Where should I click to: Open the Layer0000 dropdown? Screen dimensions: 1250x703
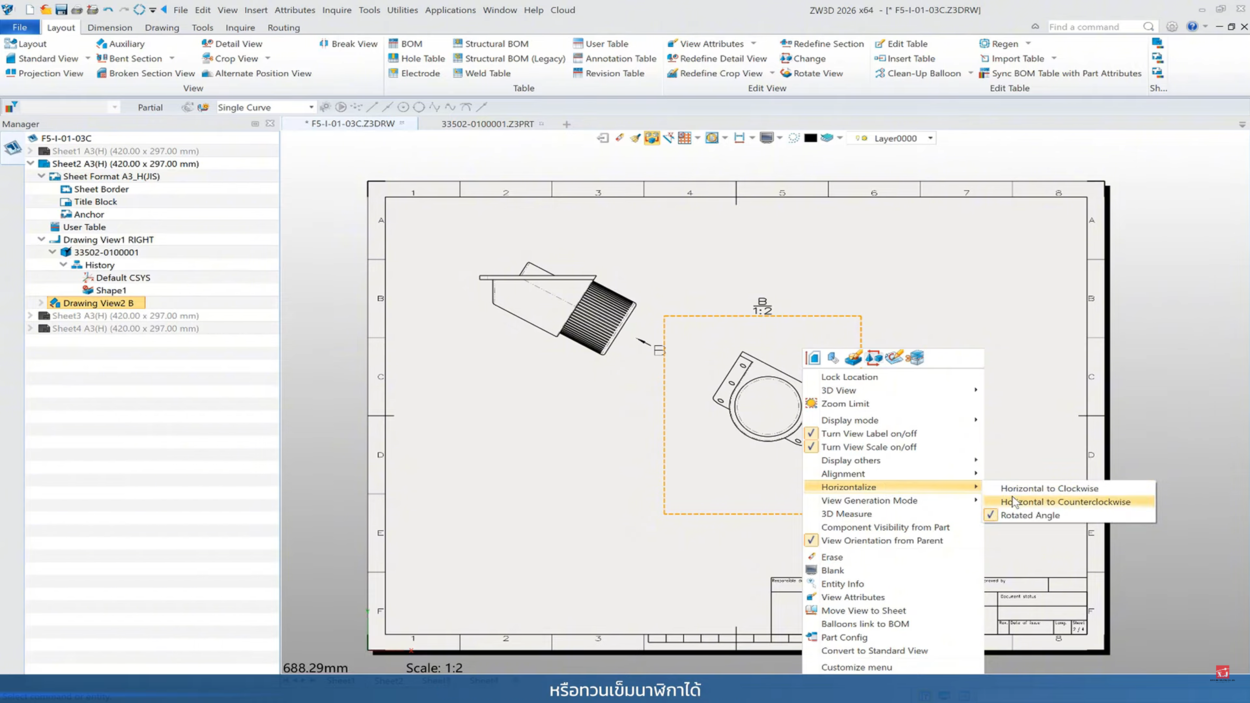[930, 138]
